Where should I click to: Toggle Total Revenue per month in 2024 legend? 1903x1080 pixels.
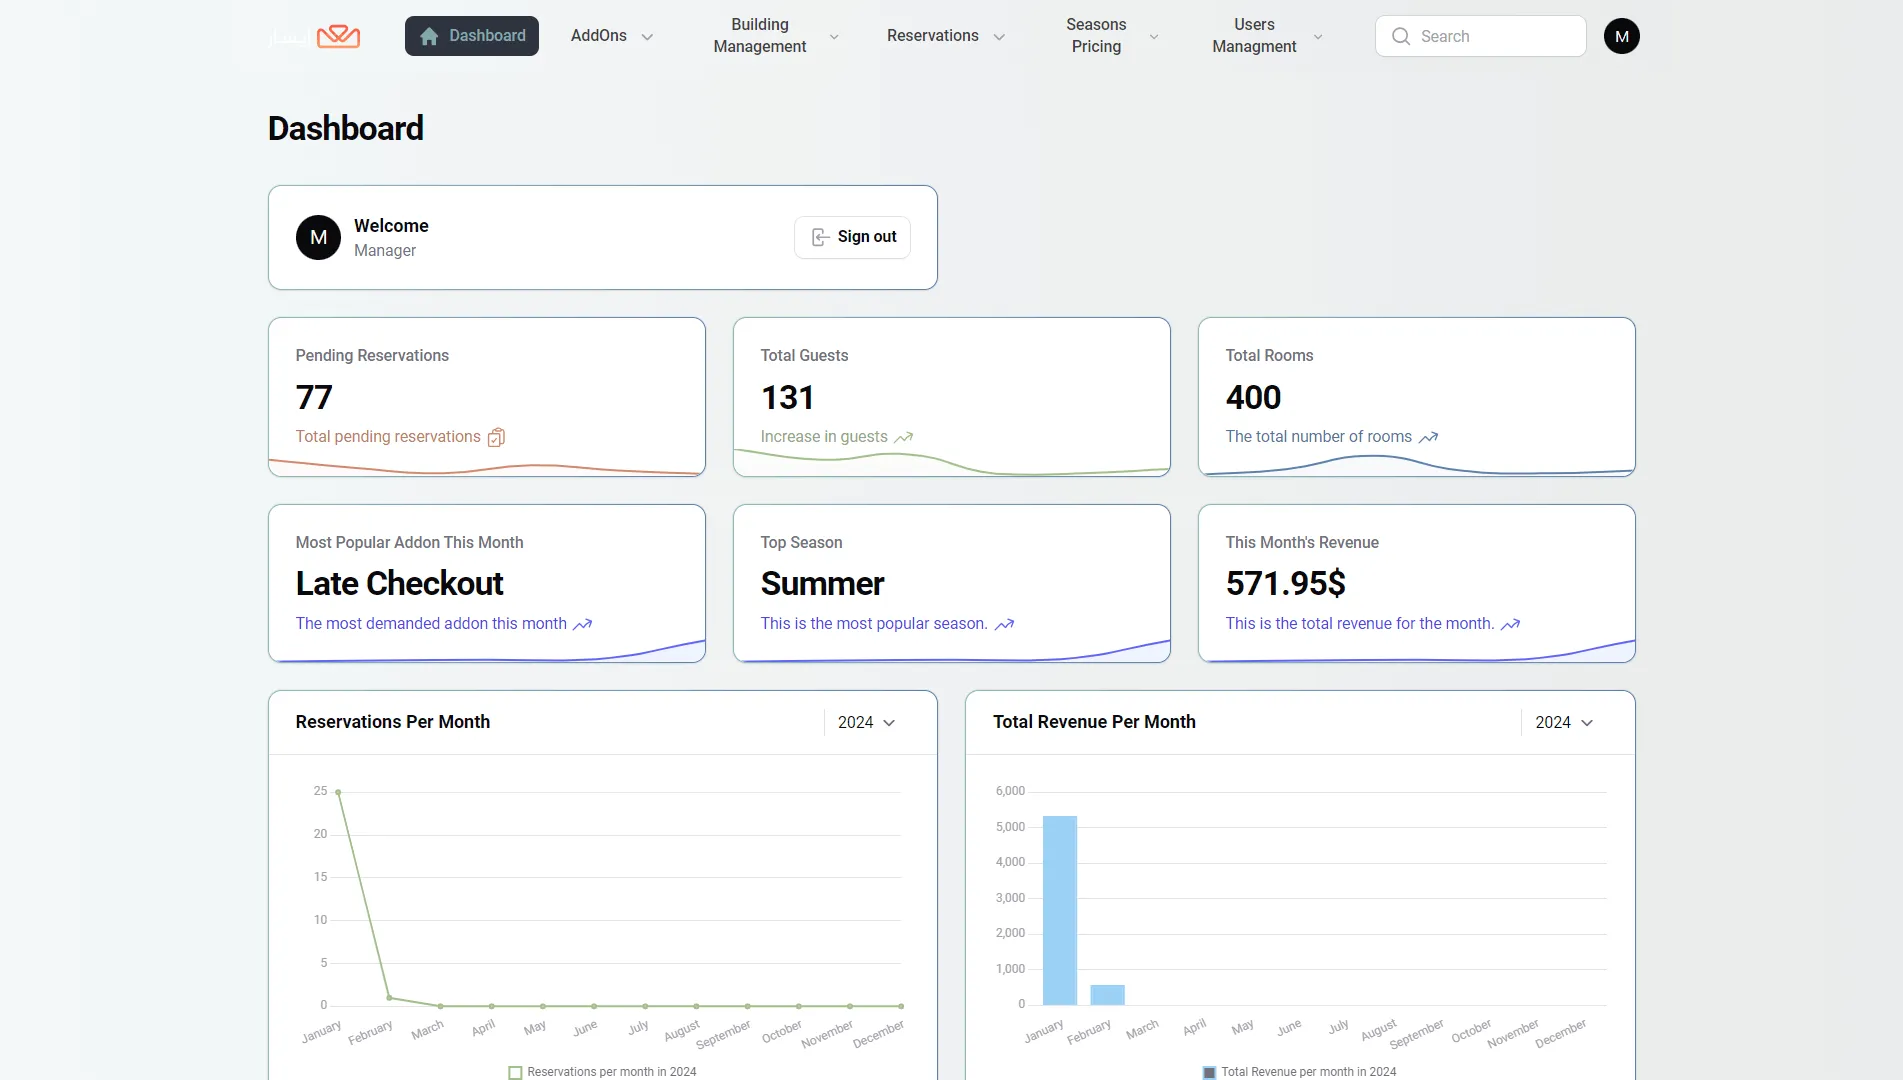(x=1209, y=1072)
